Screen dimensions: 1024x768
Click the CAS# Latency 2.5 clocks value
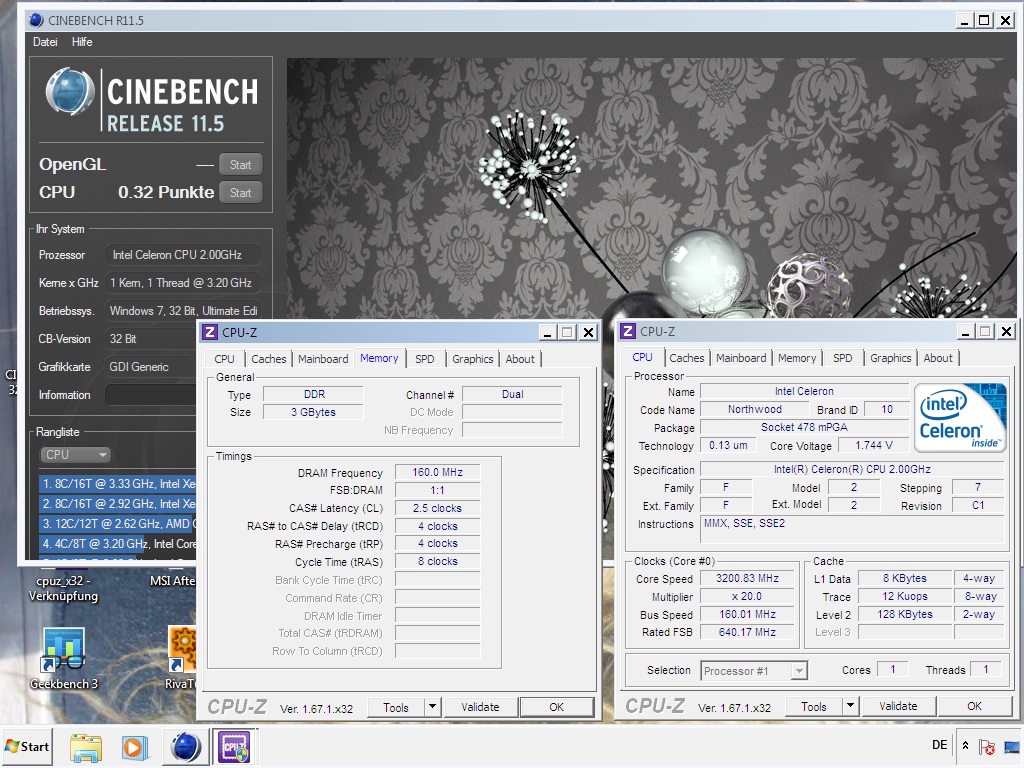(x=438, y=508)
